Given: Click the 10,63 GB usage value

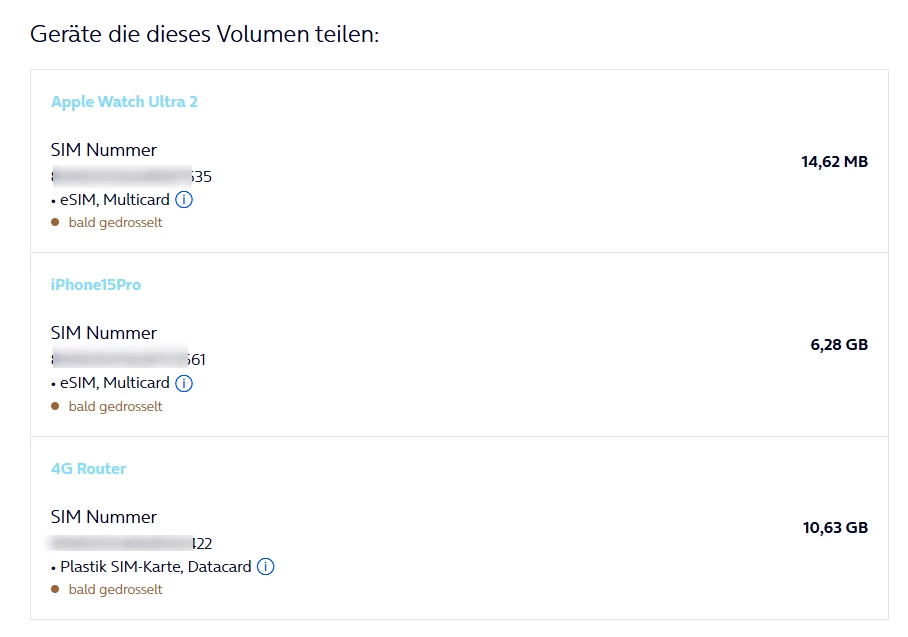Looking at the screenshot, I should (x=834, y=528).
